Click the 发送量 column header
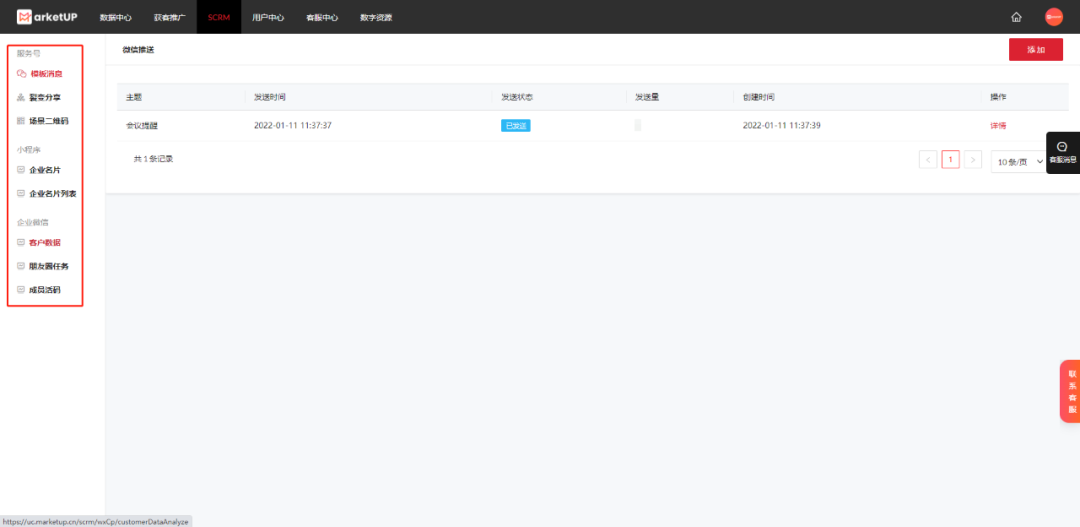Viewport: 1080px width, 527px height. [x=647, y=97]
